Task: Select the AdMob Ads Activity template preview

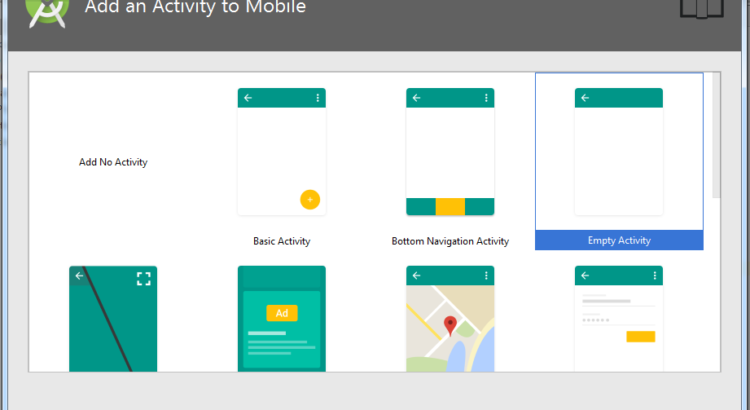Action: point(281,318)
